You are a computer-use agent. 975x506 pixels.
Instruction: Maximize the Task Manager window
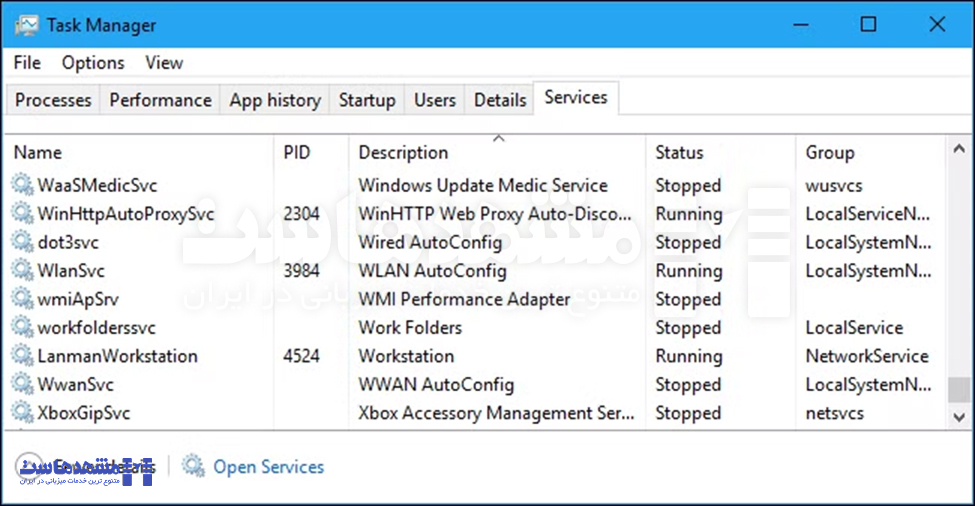point(868,24)
